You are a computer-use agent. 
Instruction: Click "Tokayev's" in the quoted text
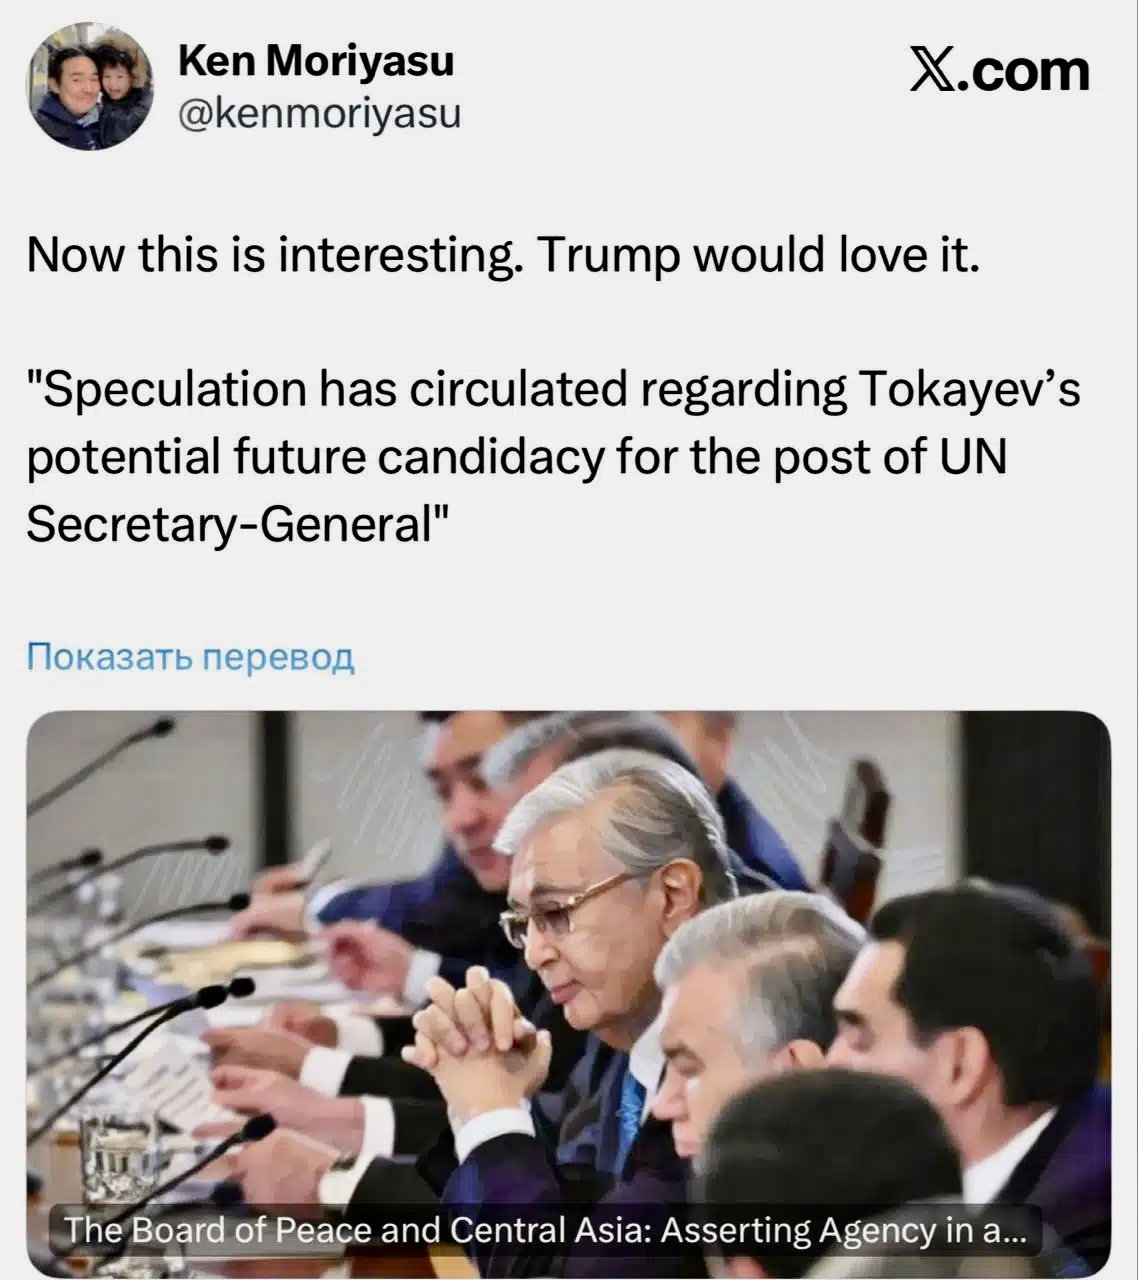click(968, 389)
